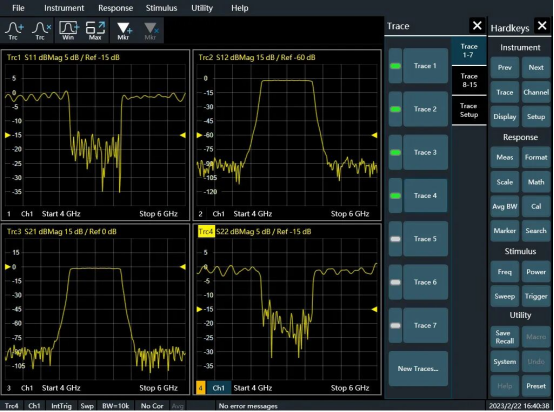Turn on the Trace 7 indicator toggle
This screenshot has width=554, height=412.
click(x=395, y=325)
